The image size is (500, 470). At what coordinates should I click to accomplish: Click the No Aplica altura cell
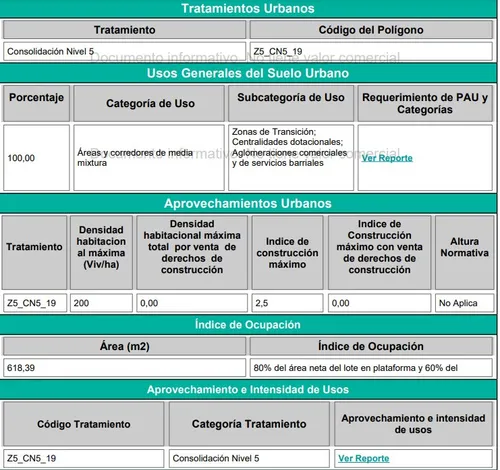point(464,303)
